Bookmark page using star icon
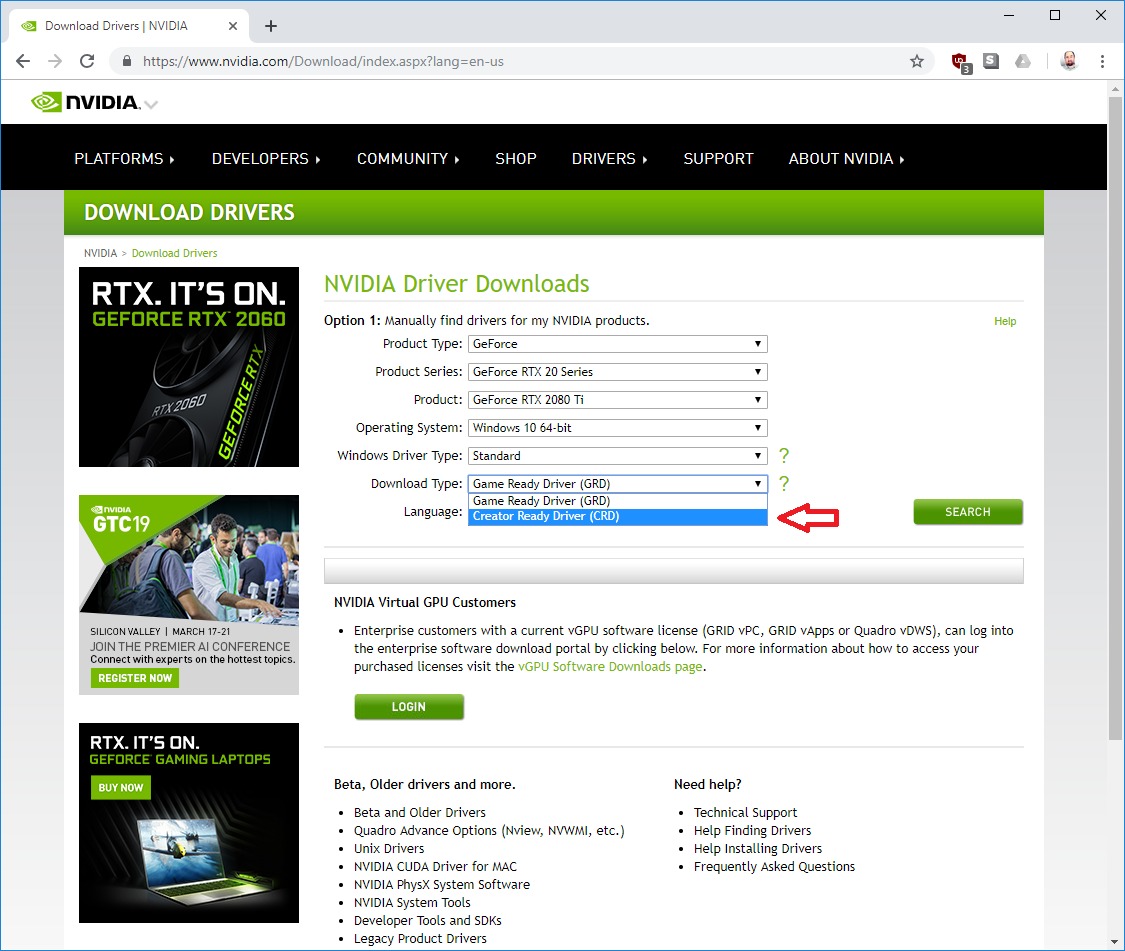The height and width of the screenshot is (951, 1125). click(x=916, y=61)
